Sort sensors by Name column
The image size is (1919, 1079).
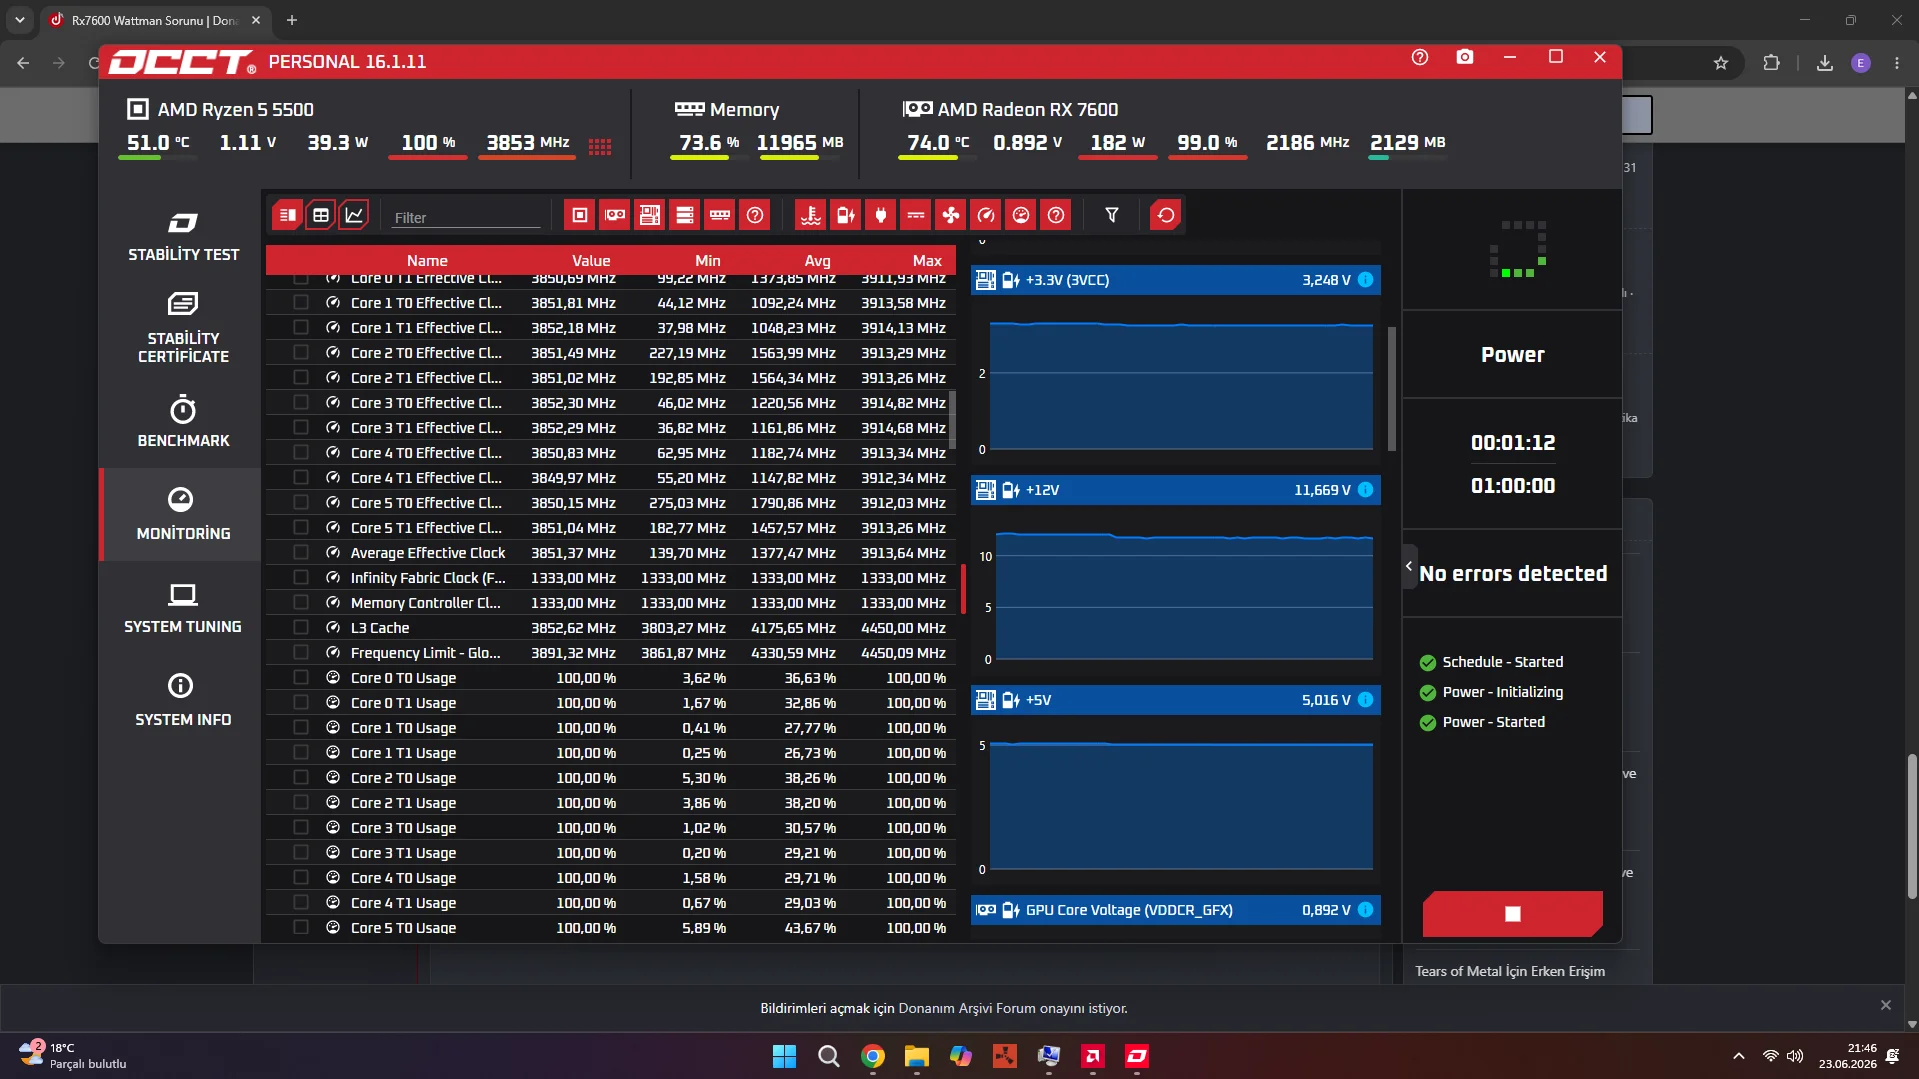[427, 260]
